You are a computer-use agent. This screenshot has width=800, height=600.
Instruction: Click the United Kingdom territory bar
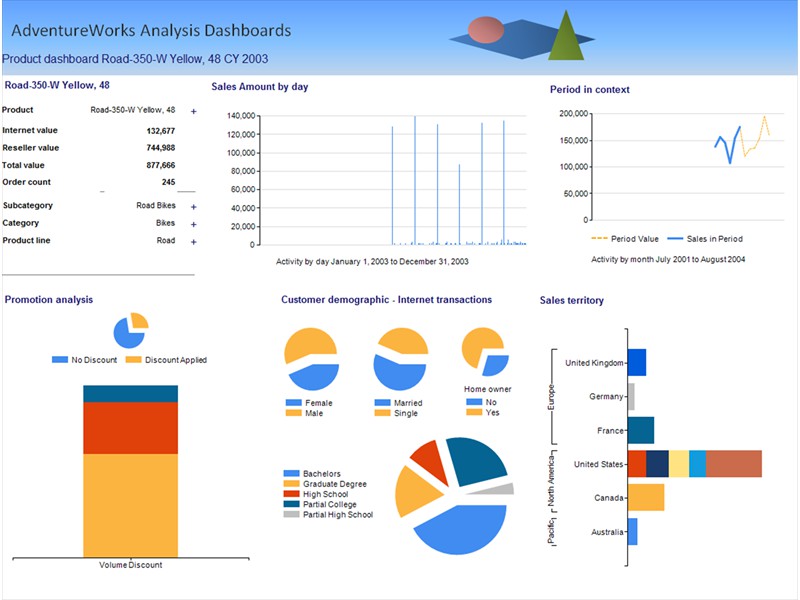tap(637, 362)
